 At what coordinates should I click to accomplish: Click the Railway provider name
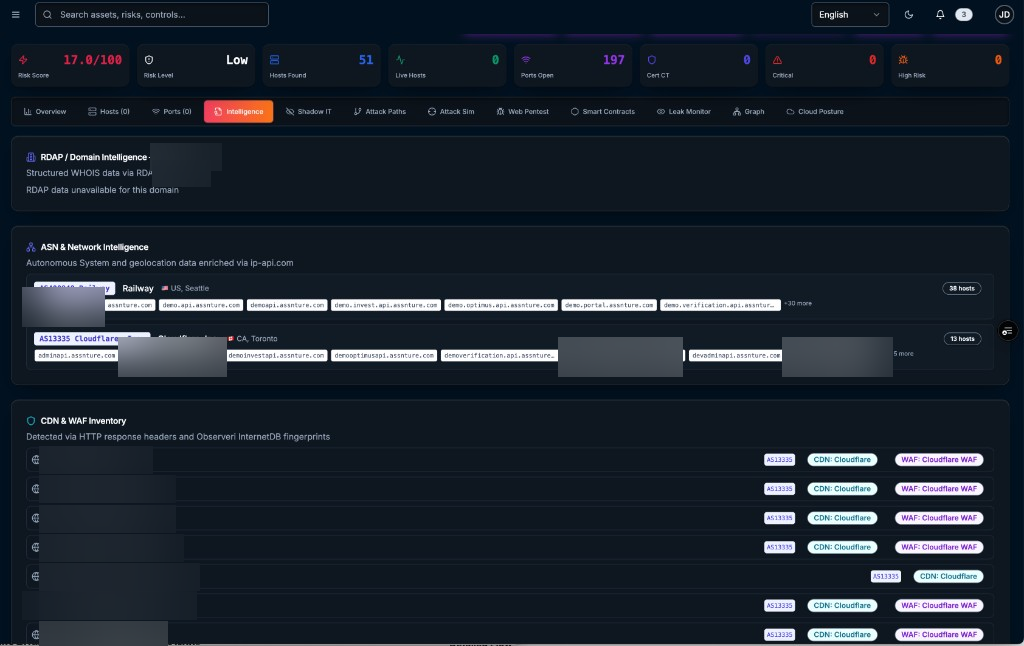[138, 288]
